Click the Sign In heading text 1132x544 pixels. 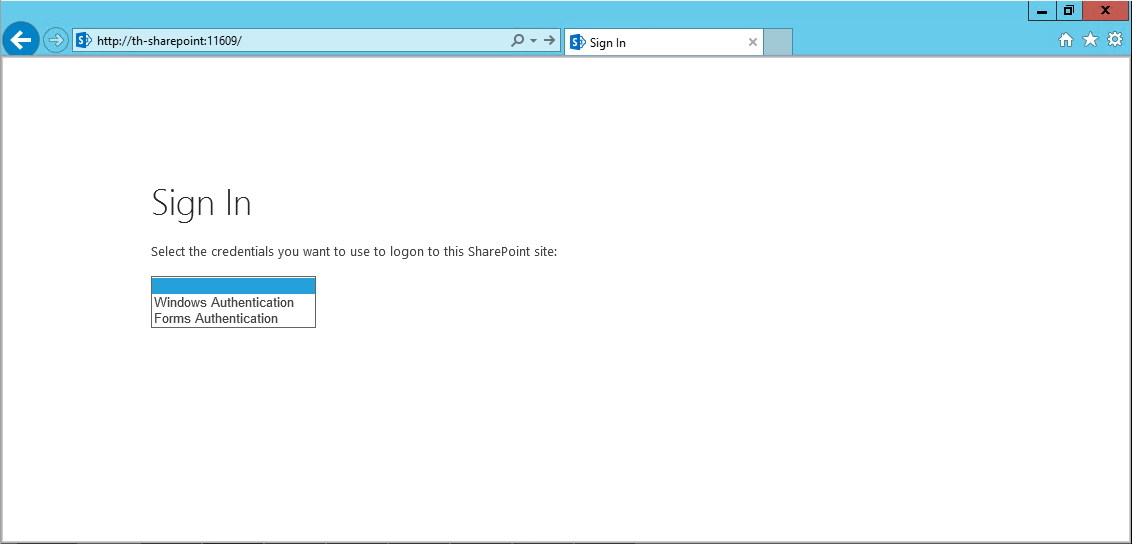(x=201, y=203)
